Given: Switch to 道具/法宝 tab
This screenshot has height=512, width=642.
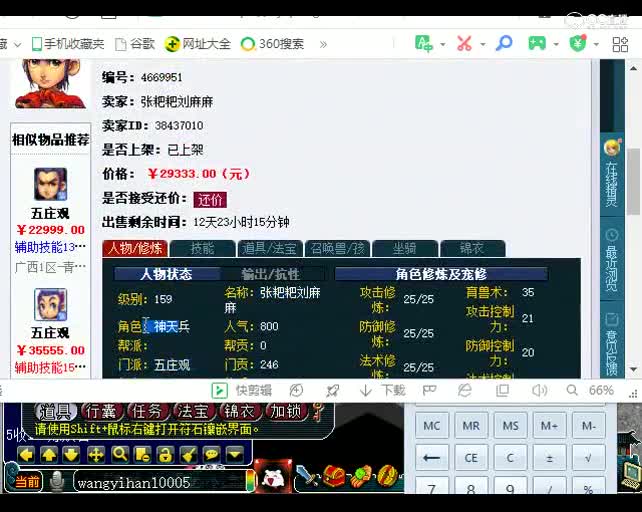Looking at the screenshot, I should tap(269, 249).
